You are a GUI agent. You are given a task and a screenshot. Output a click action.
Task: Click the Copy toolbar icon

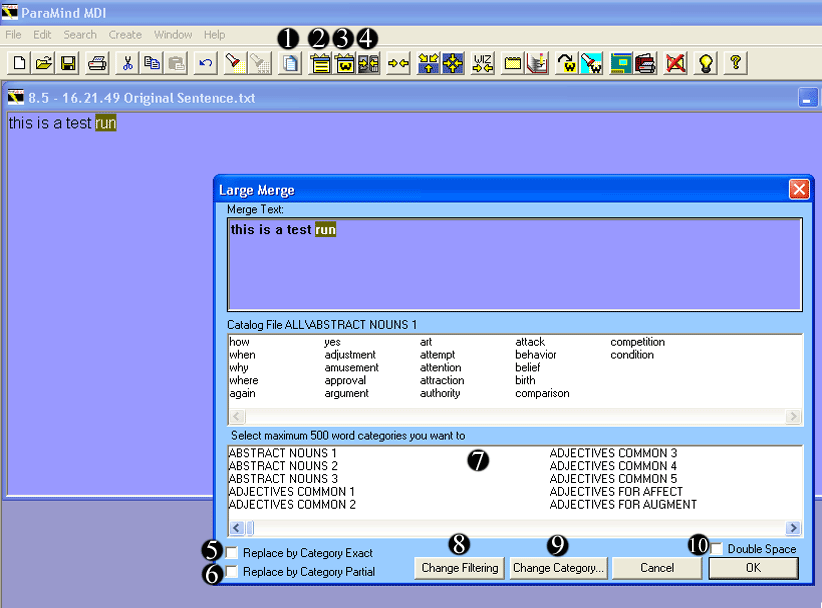[152, 63]
